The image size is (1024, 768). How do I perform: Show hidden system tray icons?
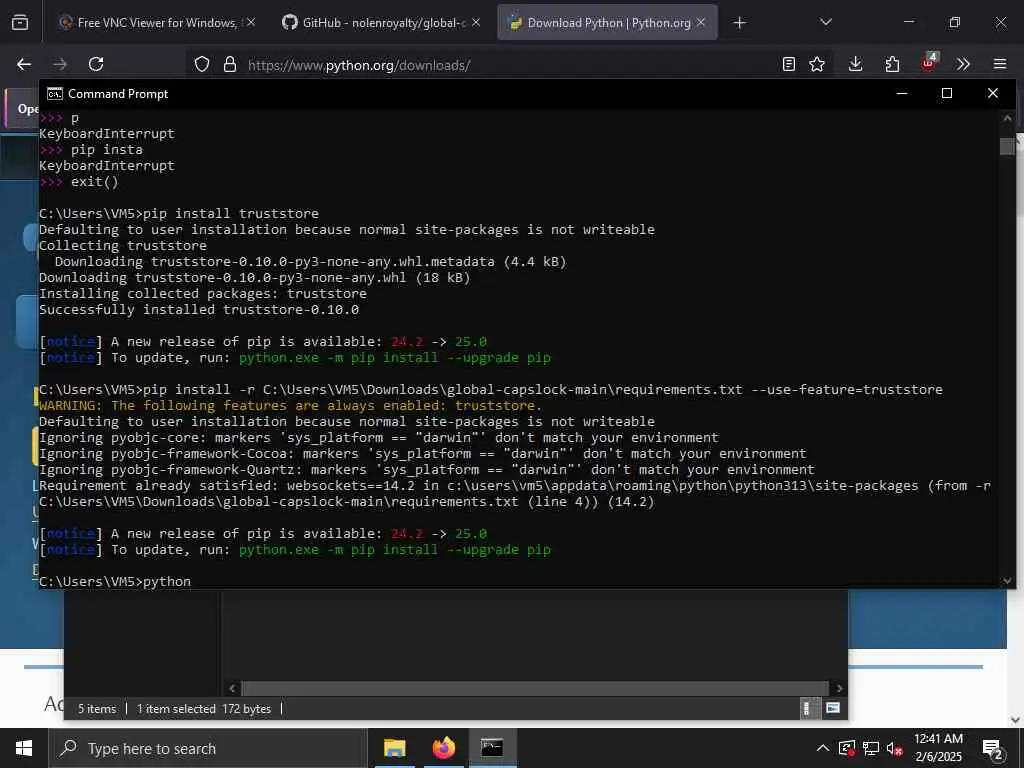click(823, 748)
